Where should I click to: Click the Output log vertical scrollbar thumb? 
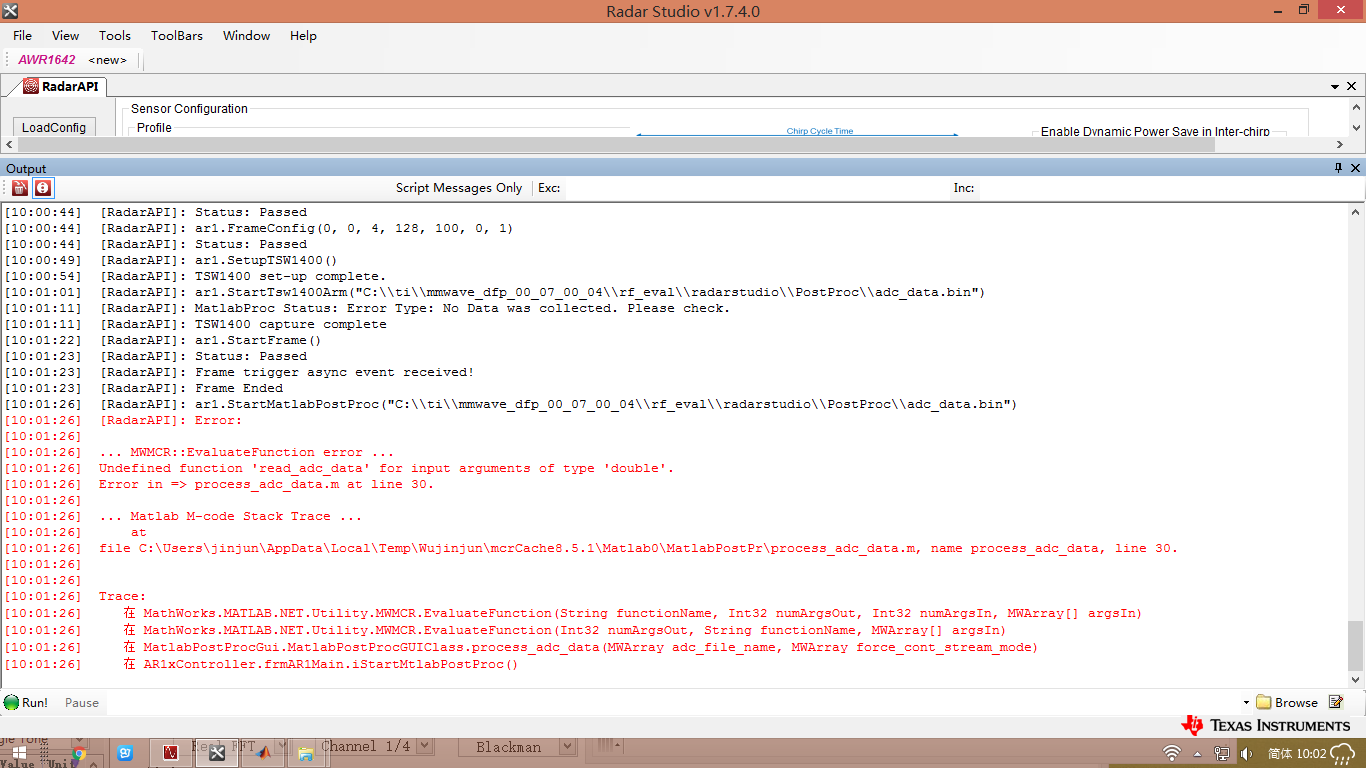(1355, 645)
